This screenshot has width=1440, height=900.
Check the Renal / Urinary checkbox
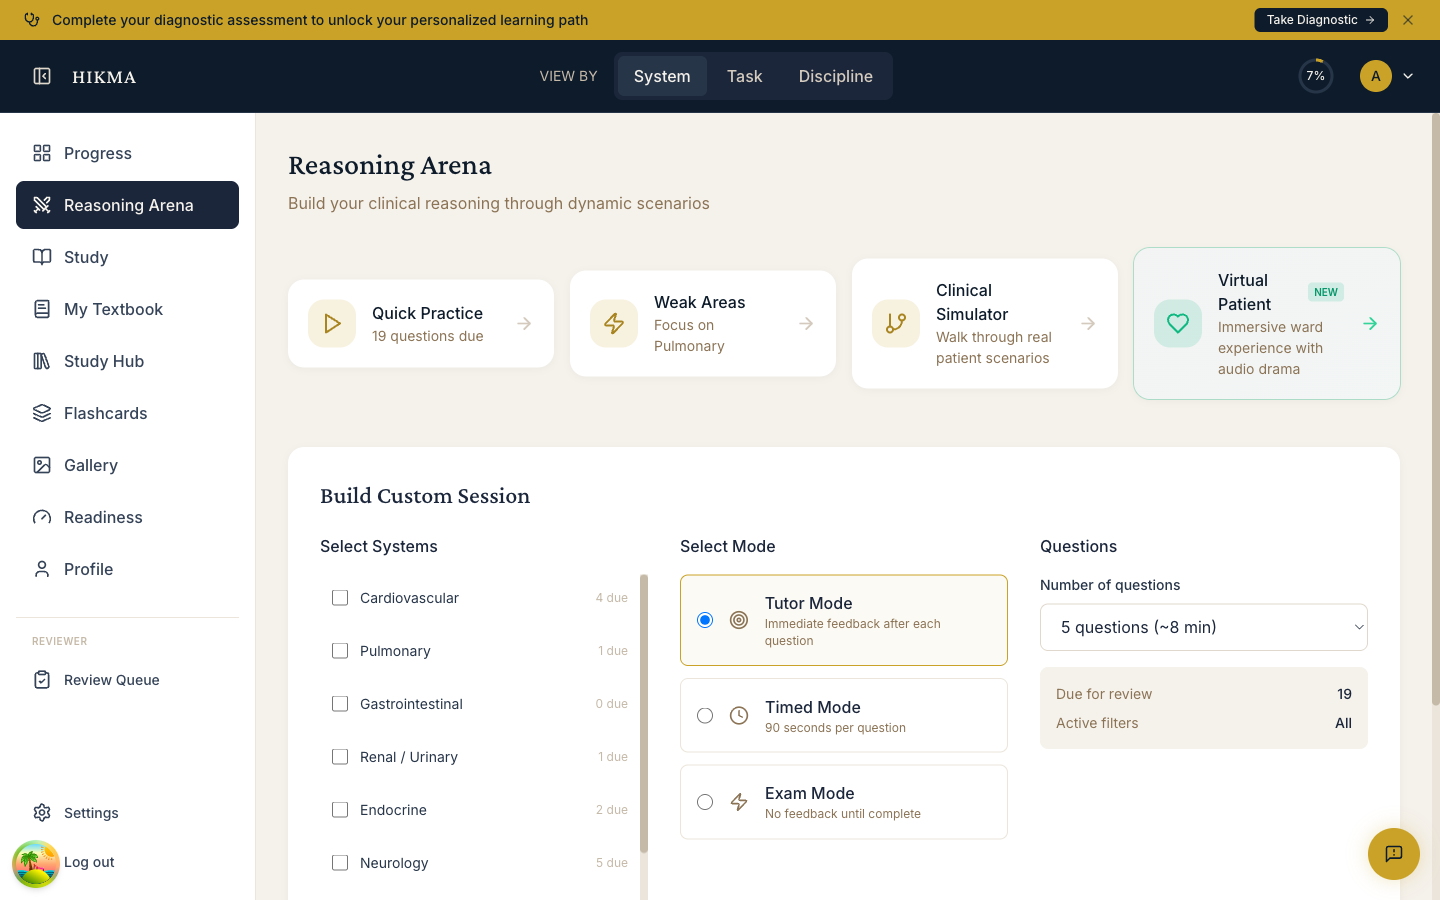340,757
